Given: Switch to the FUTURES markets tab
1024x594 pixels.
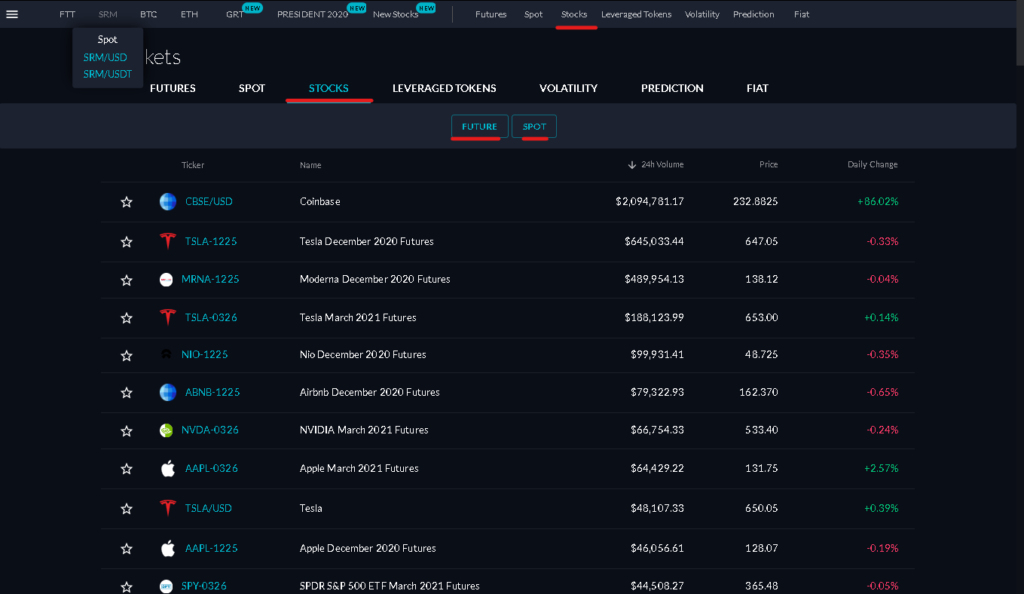Looking at the screenshot, I should pyautogui.click(x=172, y=88).
